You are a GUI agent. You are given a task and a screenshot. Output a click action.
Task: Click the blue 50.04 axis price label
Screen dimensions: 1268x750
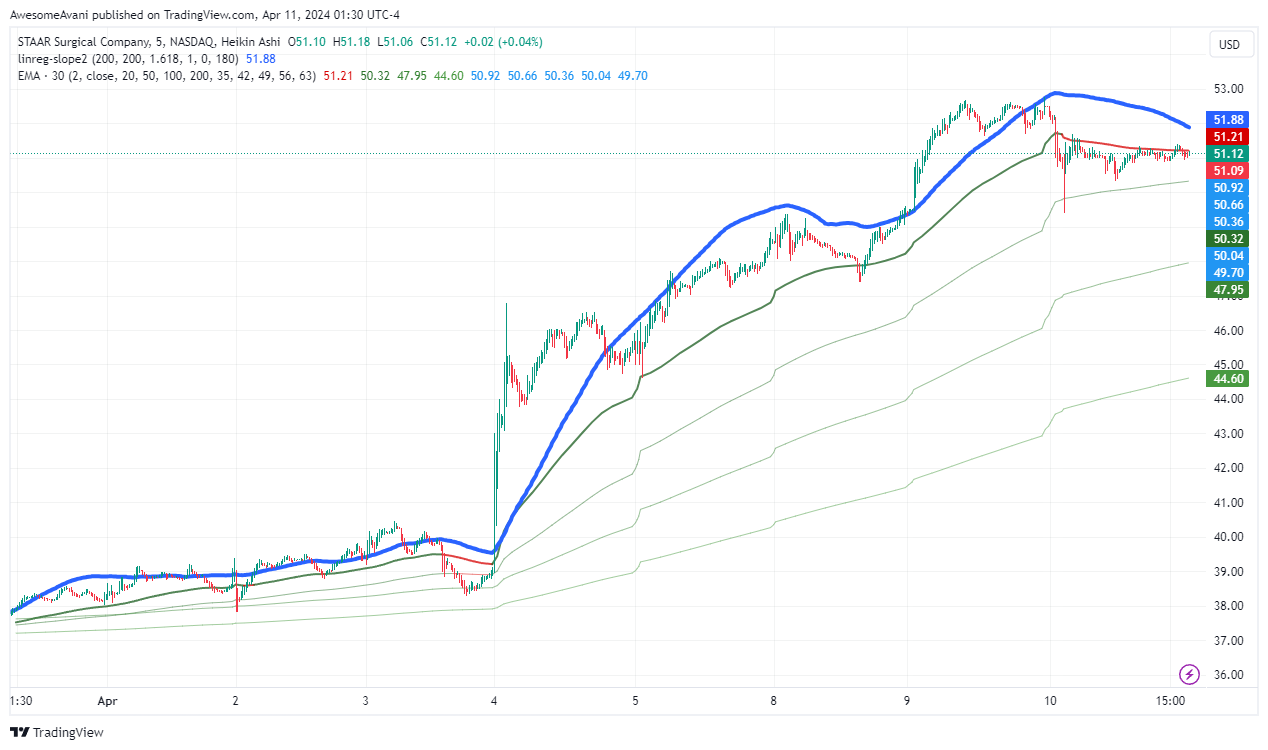1228,256
